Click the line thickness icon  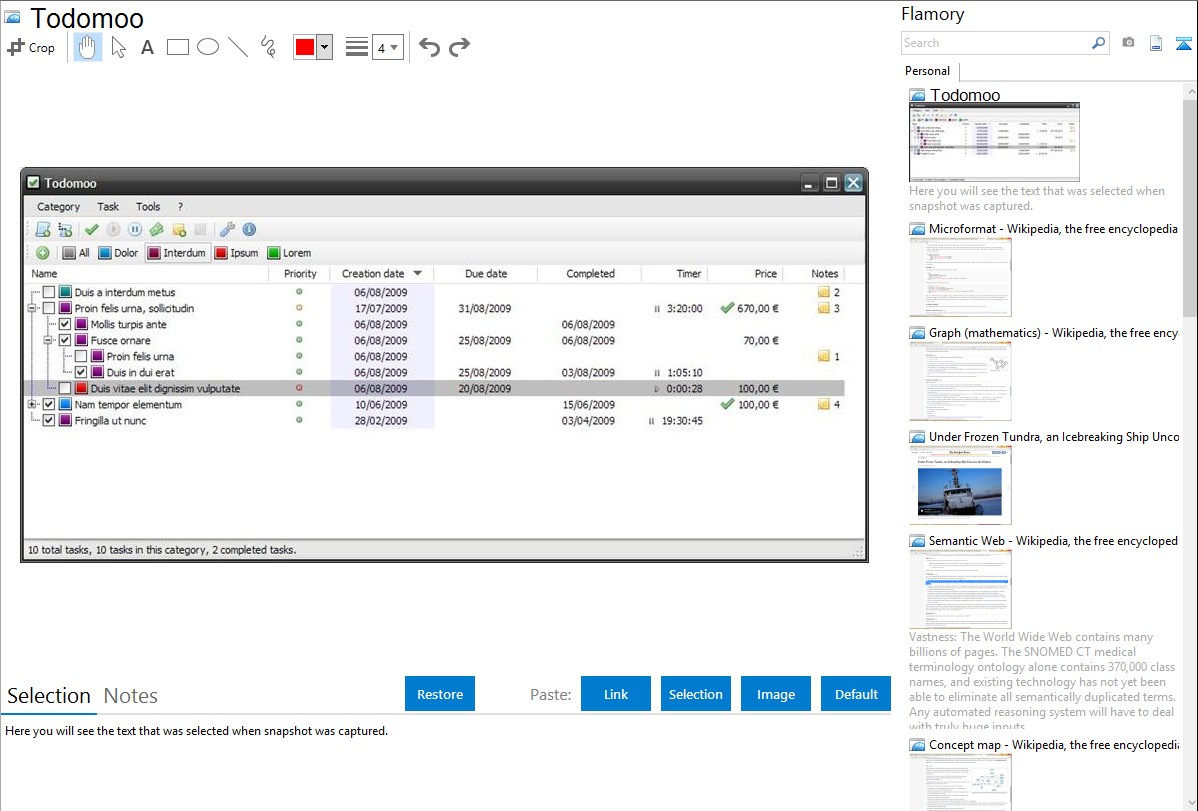(357, 47)
